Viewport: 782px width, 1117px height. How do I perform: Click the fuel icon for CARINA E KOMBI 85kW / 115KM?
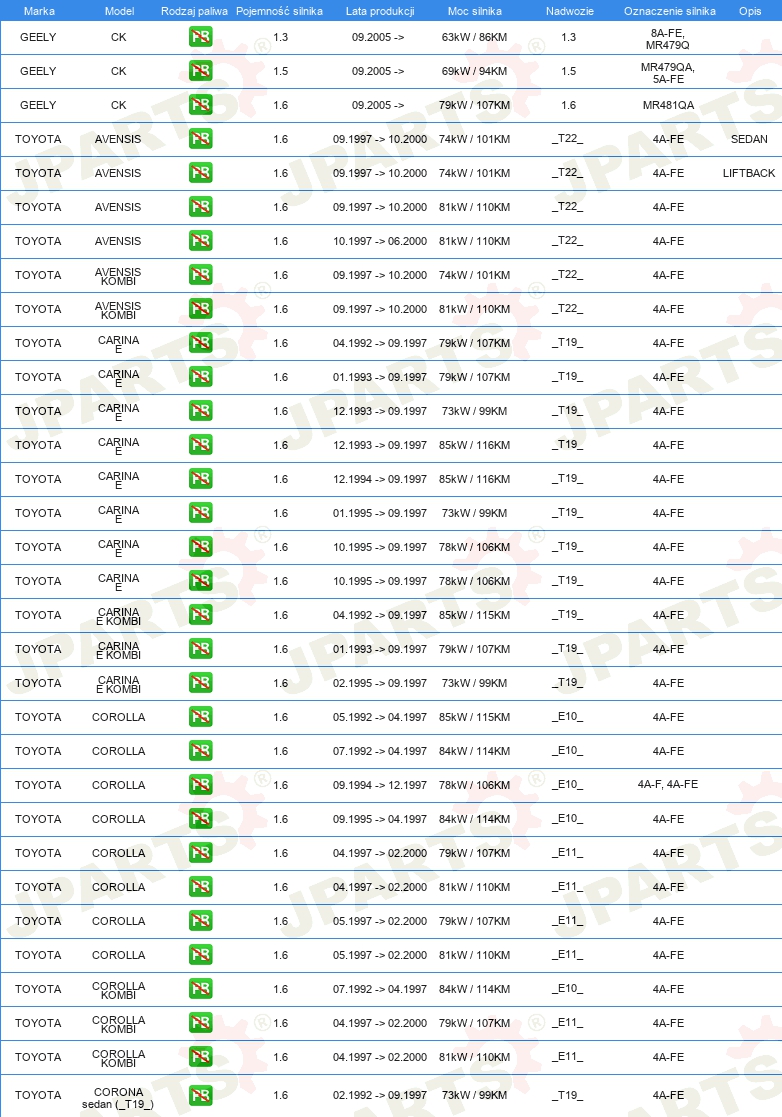[x=201, y=615]
